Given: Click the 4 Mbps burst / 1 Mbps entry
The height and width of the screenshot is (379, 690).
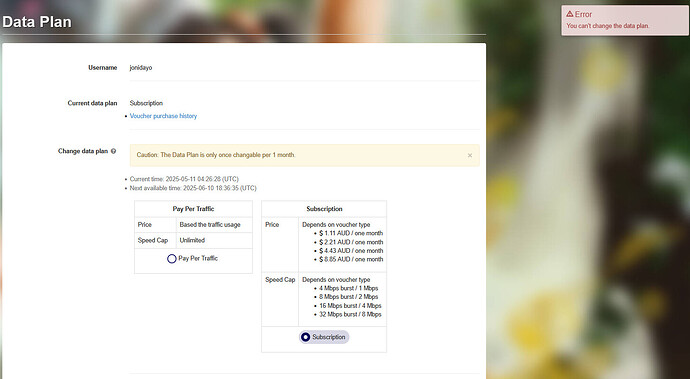Looking at the screenshot, I should coord(349,288).
